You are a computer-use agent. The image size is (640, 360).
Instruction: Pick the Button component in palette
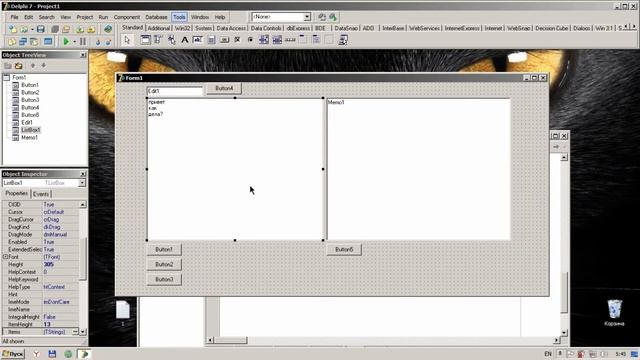224,40
